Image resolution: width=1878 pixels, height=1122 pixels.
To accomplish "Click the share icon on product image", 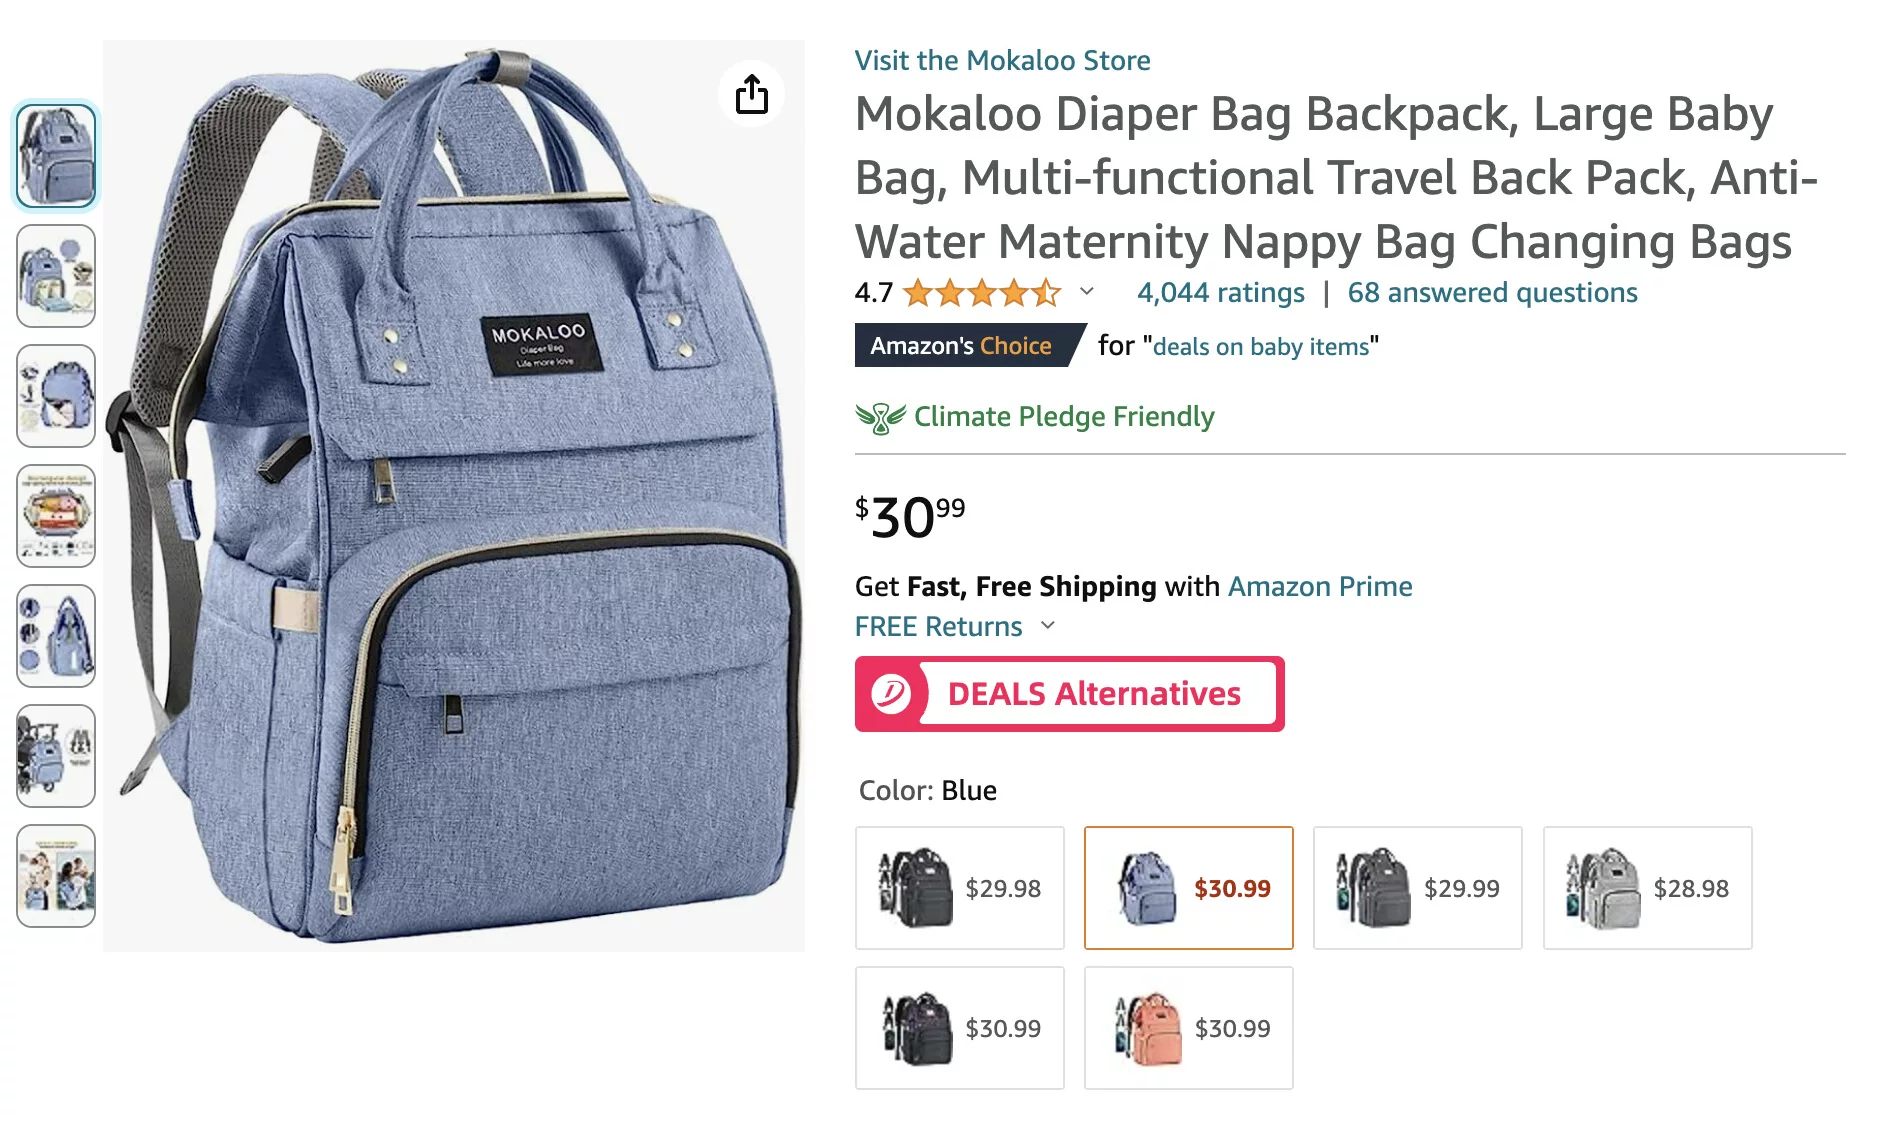I will [x=751, y=94].
